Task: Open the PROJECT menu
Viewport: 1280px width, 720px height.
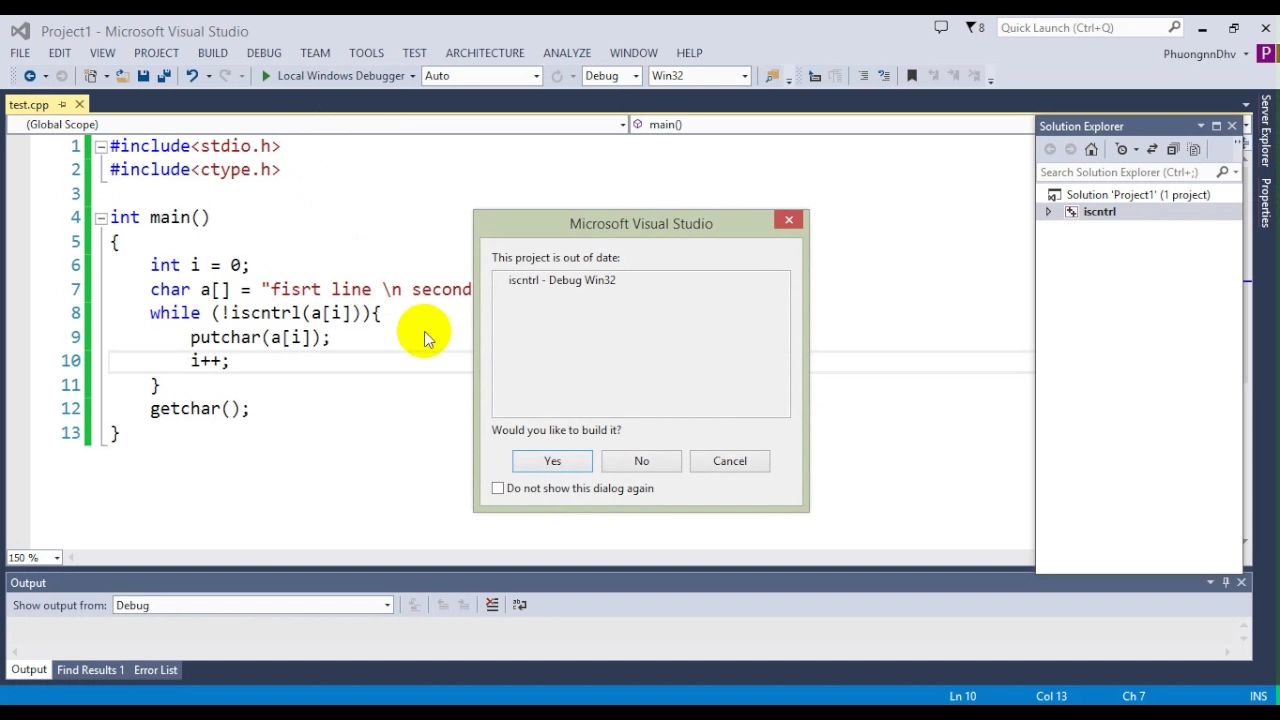Action: pyautogui.click(x=156, y=53)
